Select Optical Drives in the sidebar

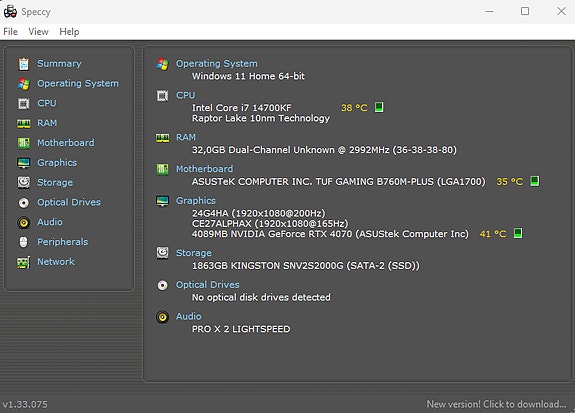69,202
